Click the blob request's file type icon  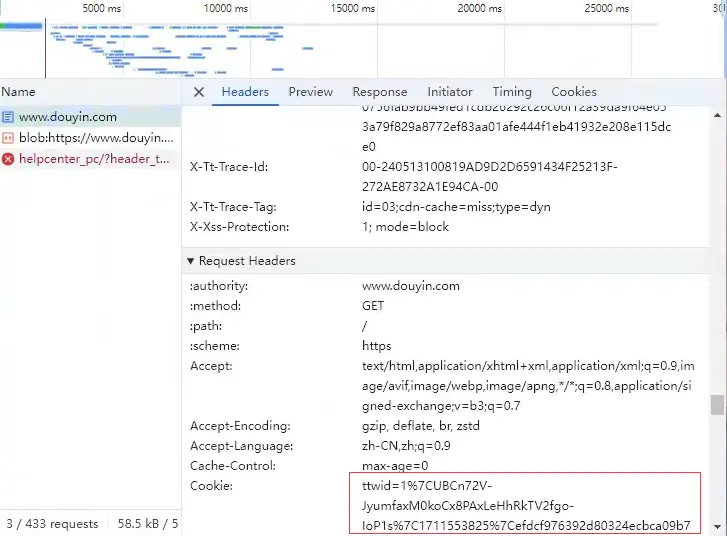tap(8, 138)
